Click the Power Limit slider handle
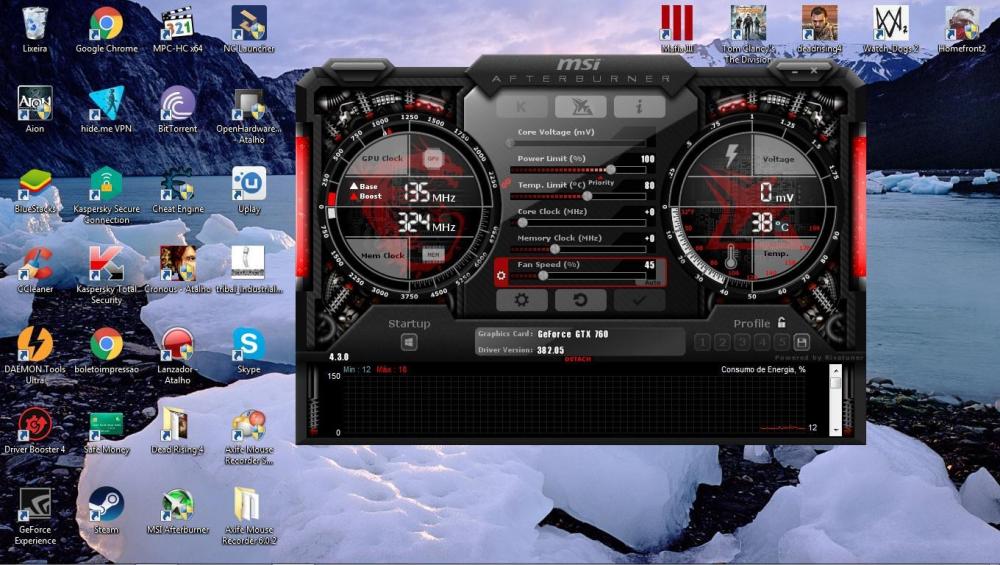The width and height of the screenshot is (1000, 565). point(610,169)
